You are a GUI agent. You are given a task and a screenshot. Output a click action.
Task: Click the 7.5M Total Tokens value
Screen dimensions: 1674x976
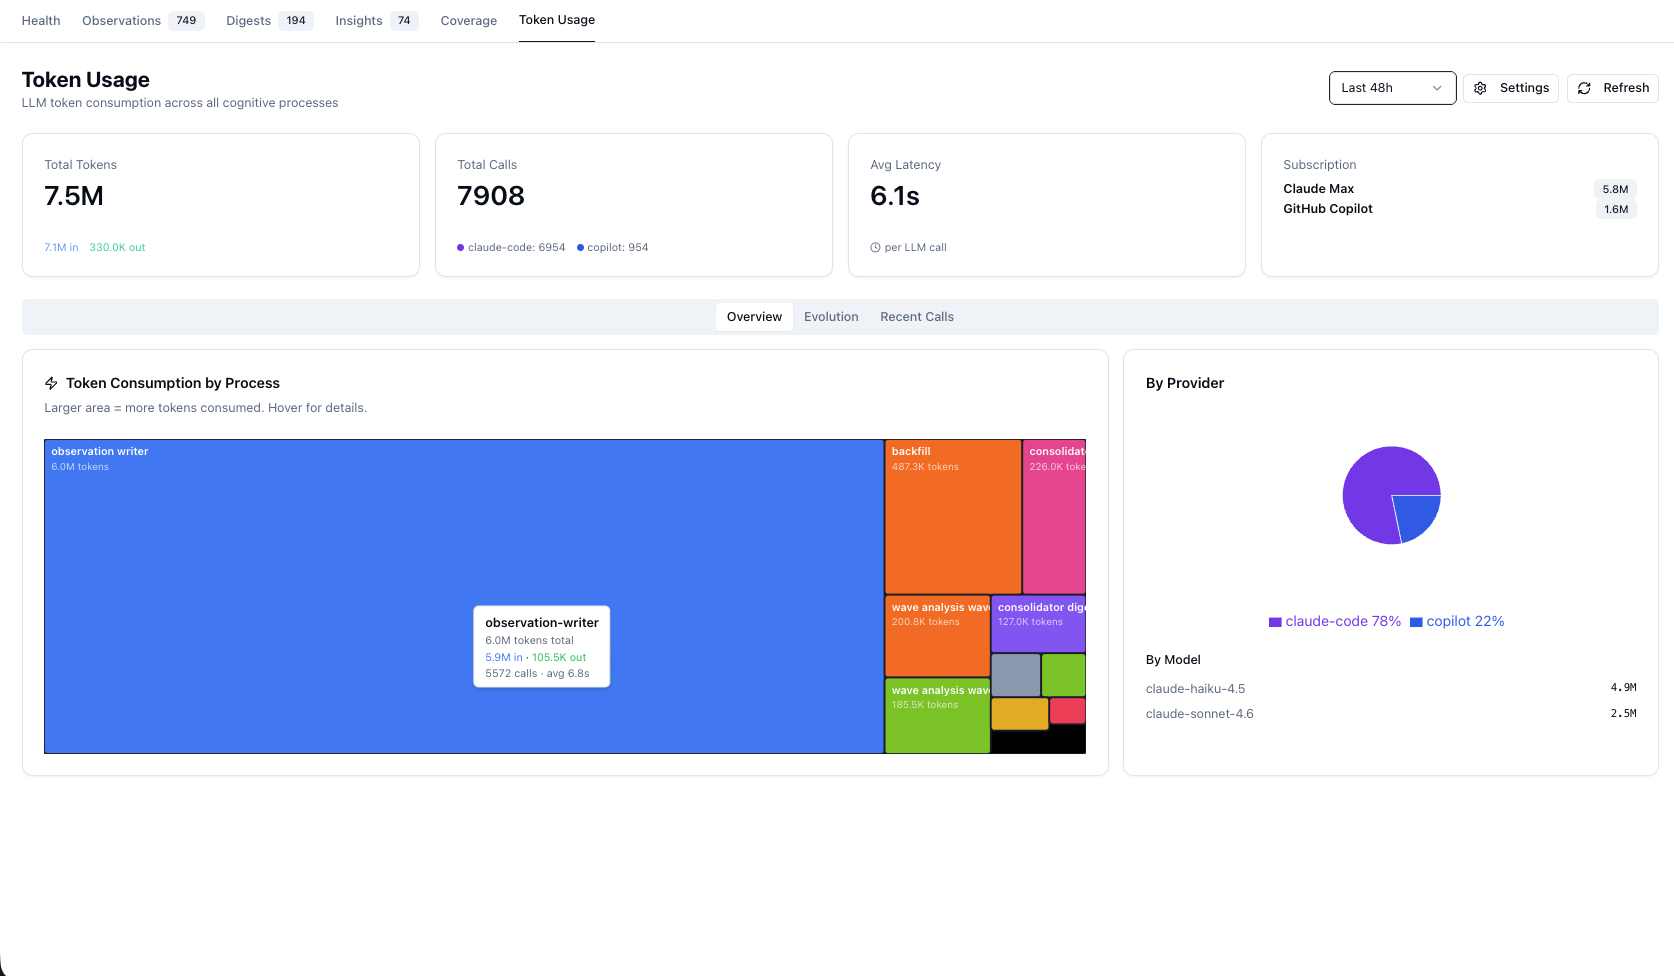tap(74, 196)
